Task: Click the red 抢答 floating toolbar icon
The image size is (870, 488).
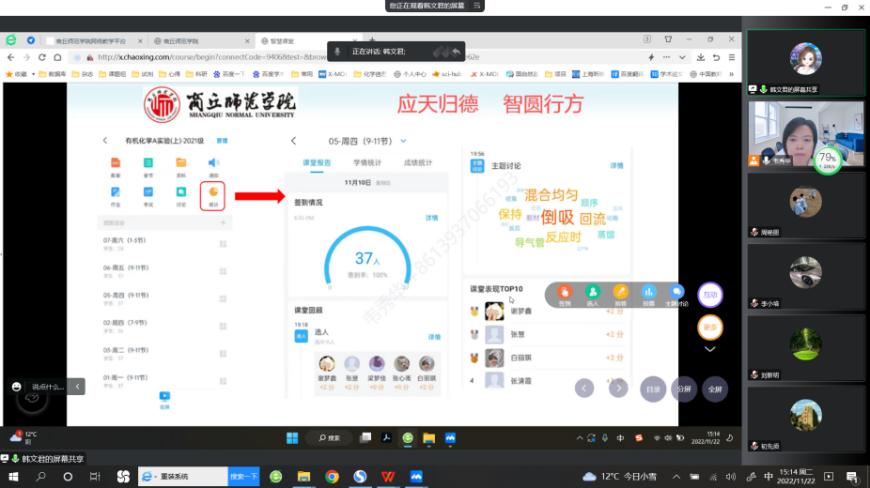Action: [564, 292]
